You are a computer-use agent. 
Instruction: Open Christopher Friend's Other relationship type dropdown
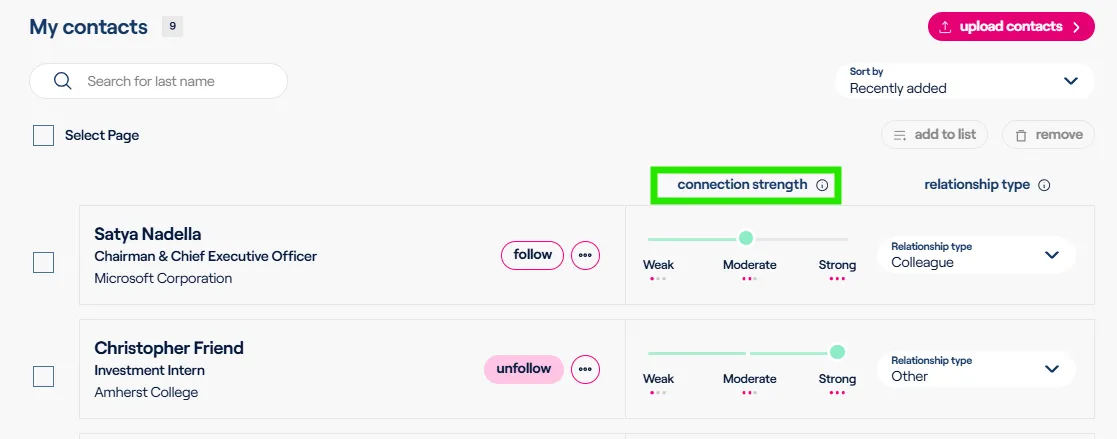976,369
